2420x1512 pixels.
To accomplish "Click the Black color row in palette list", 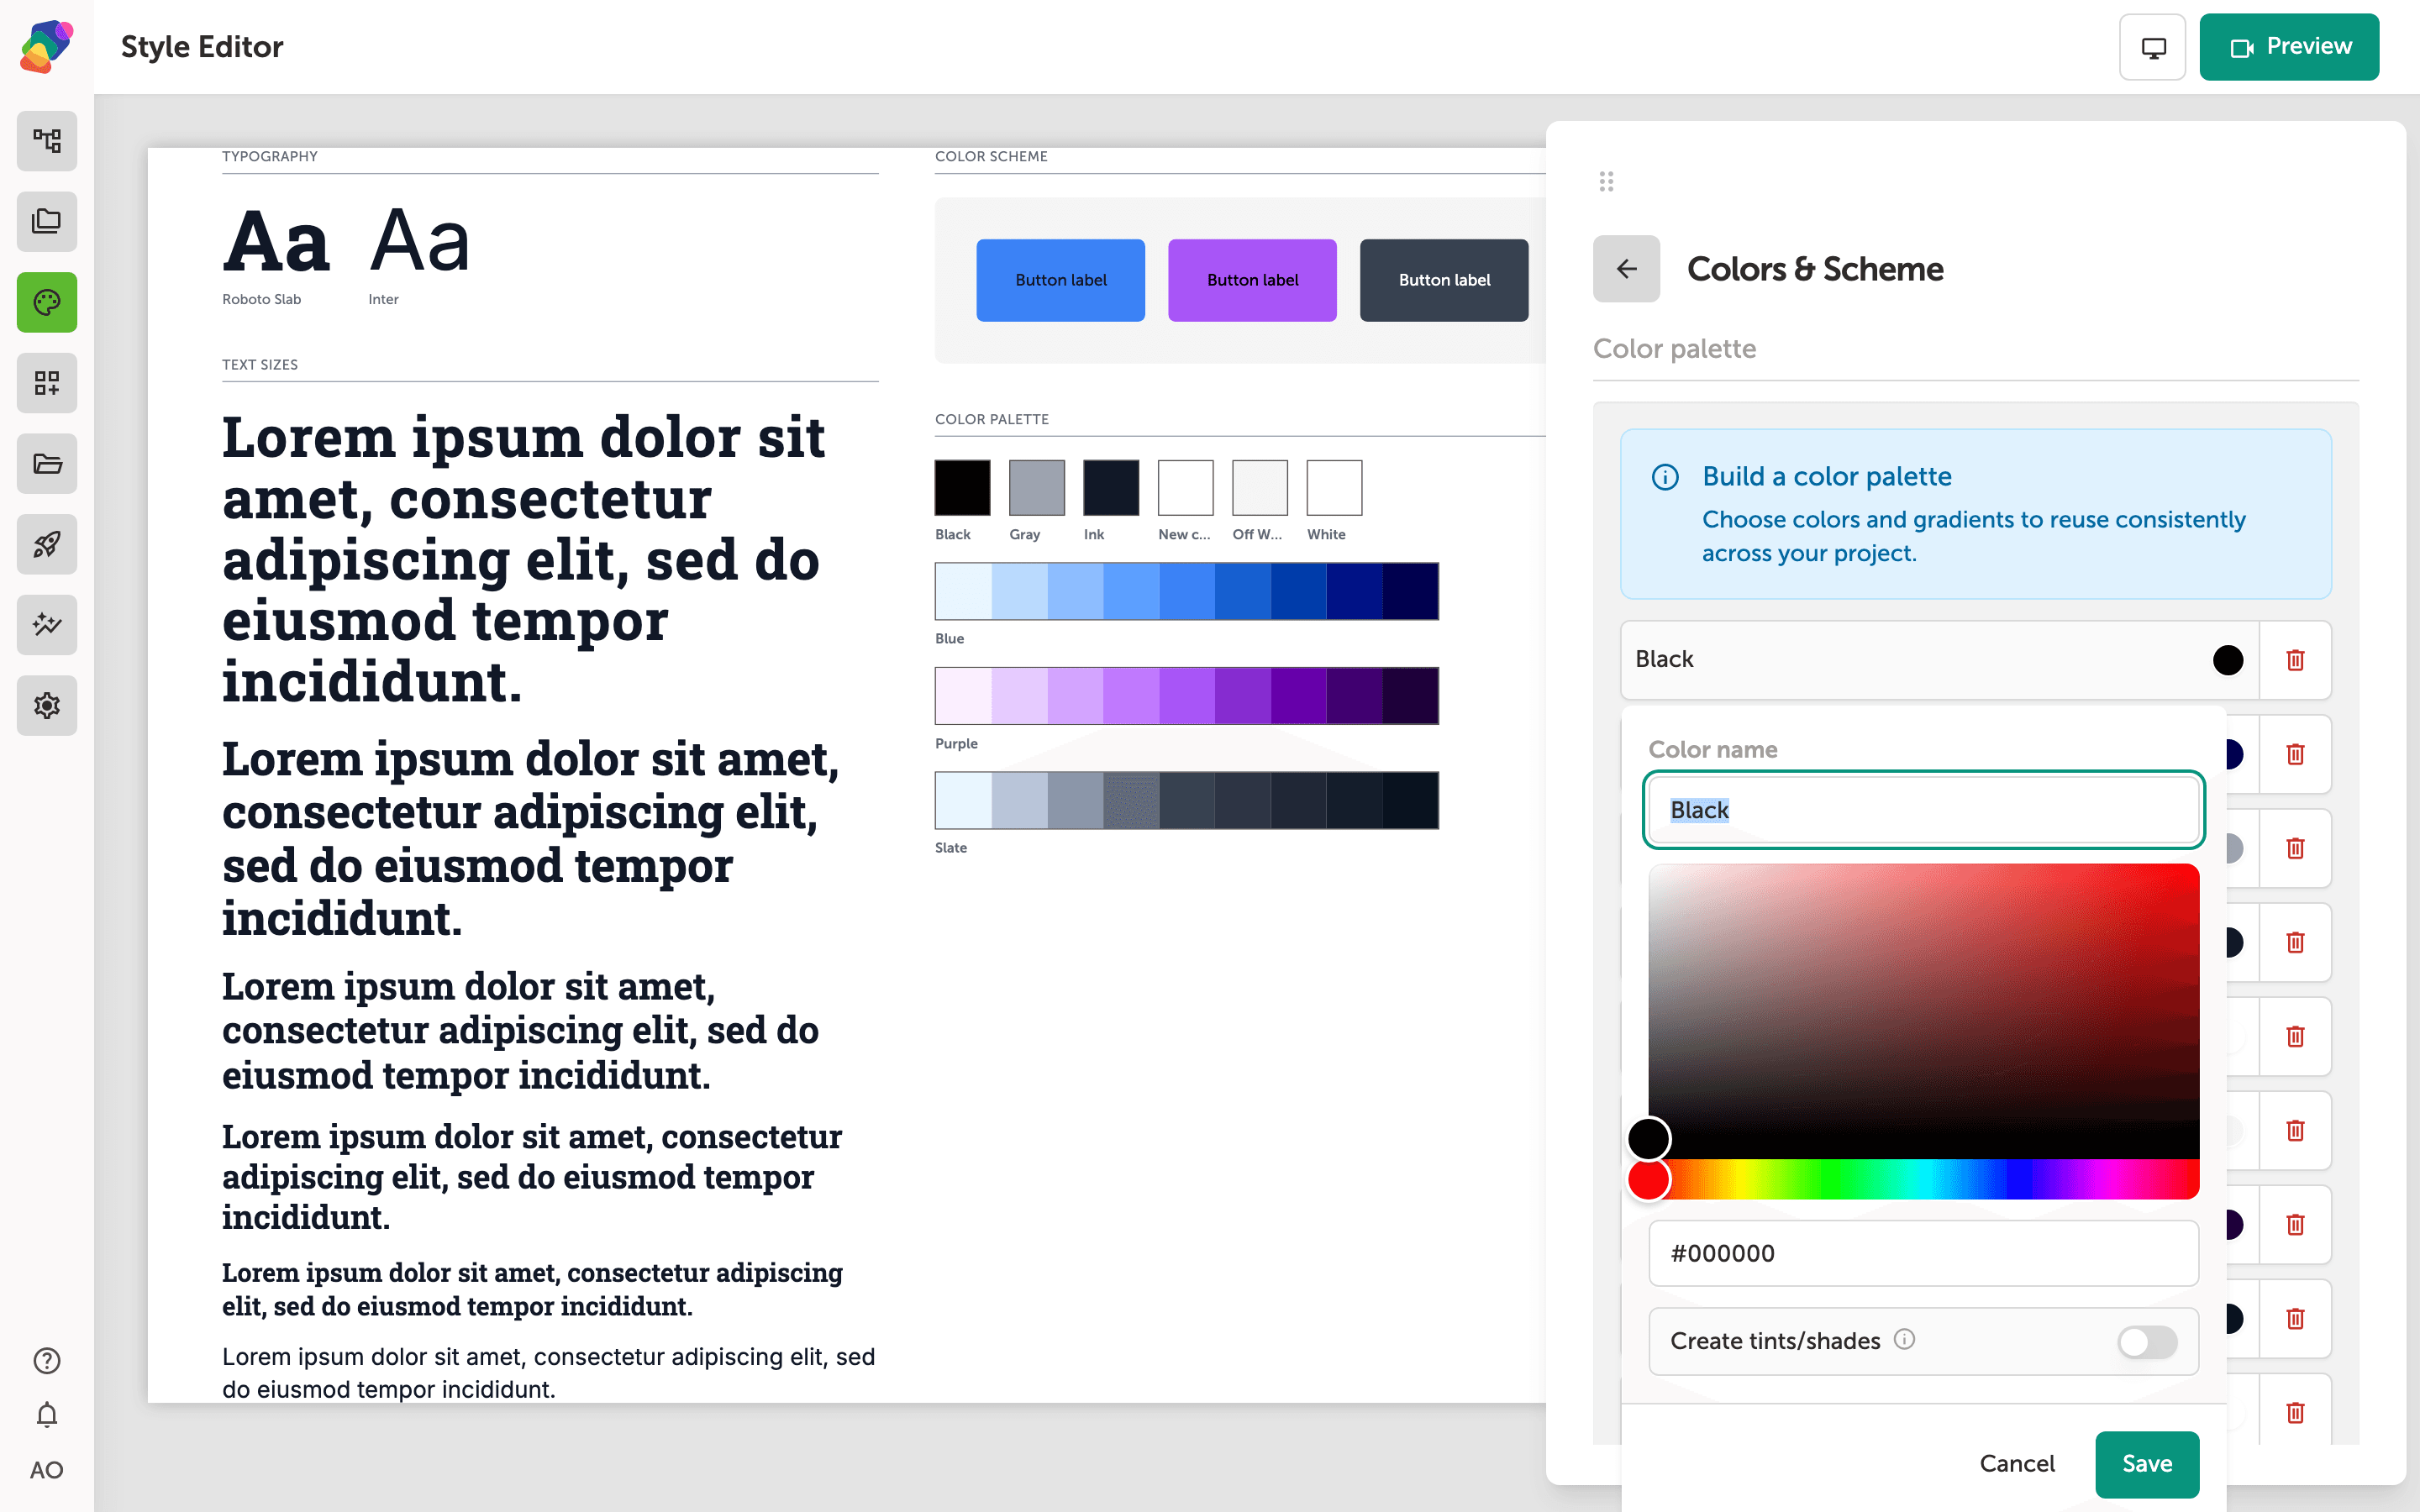I will pos(1939,660).
